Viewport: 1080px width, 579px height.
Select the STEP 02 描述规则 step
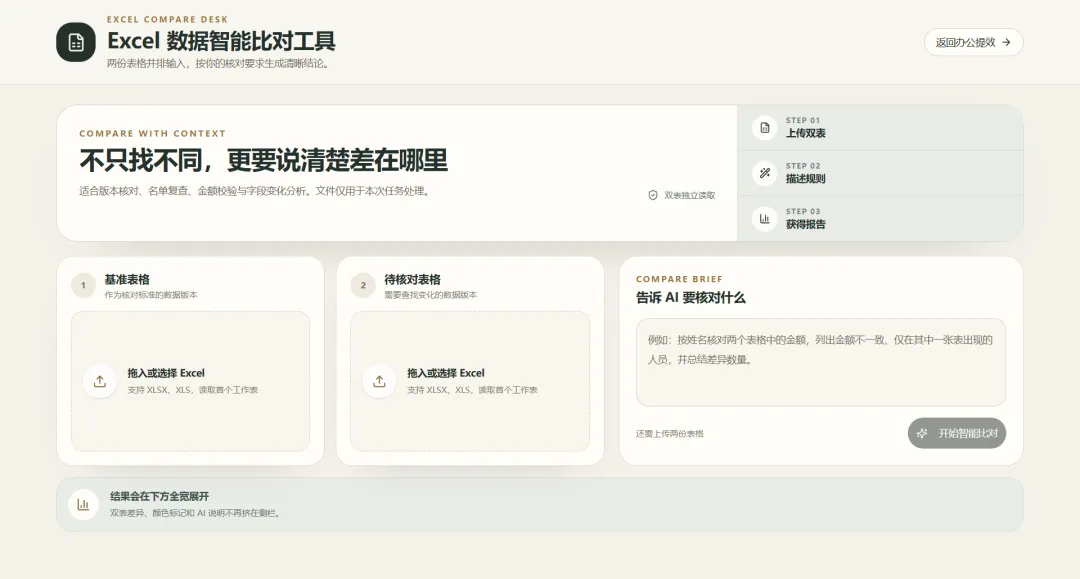point(880,173)
